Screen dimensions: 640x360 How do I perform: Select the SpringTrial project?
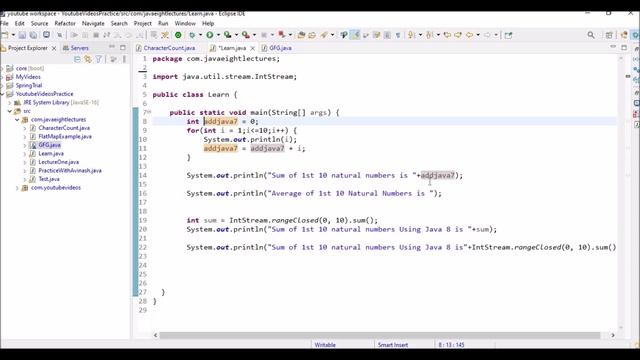click(29, 85)
